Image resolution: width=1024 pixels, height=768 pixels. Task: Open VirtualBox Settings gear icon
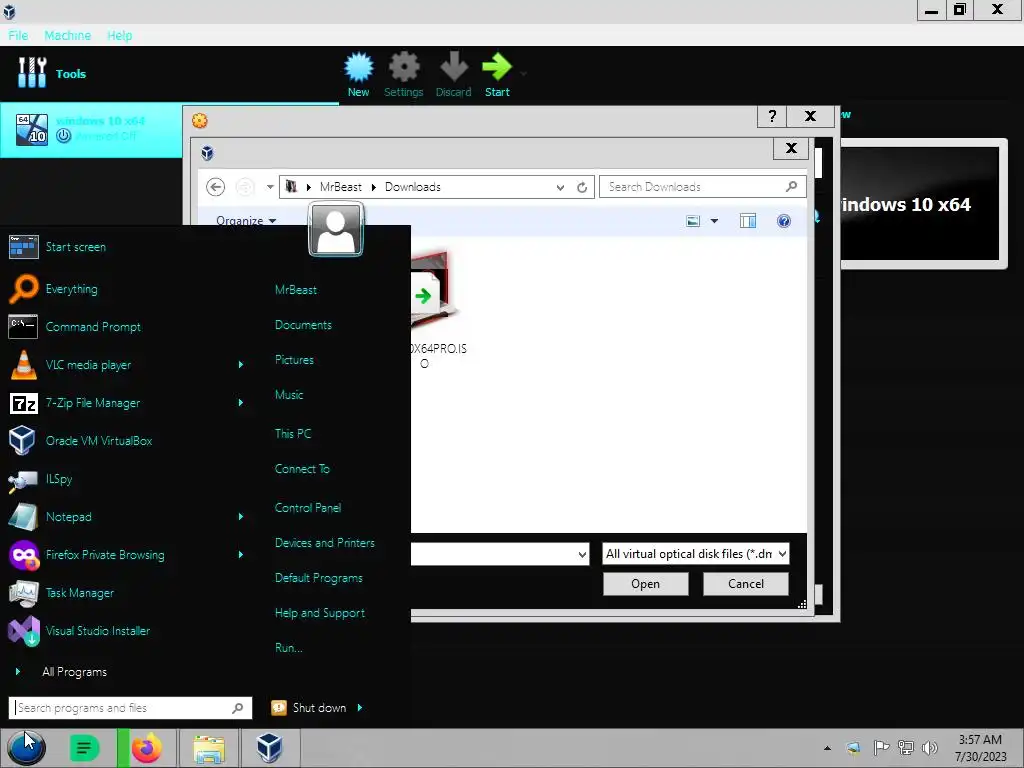[404, 67]
